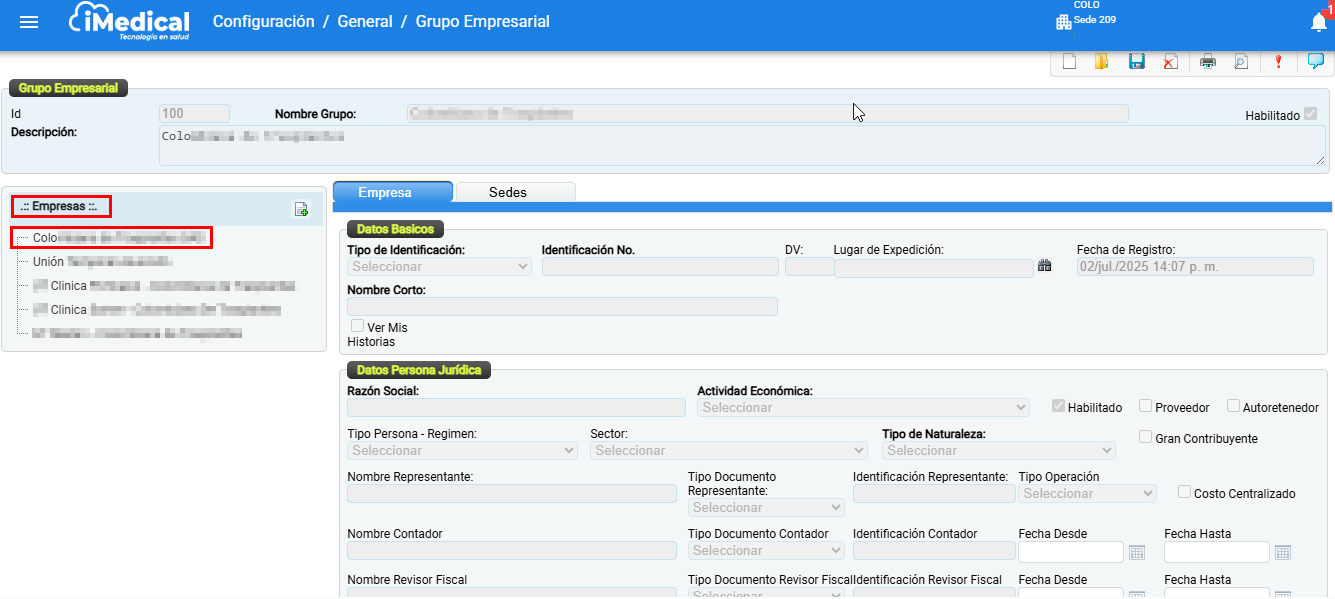Click the yellow folder open icon
The width and height of the screenshot is (1335, 599).
click(1101, 62)
